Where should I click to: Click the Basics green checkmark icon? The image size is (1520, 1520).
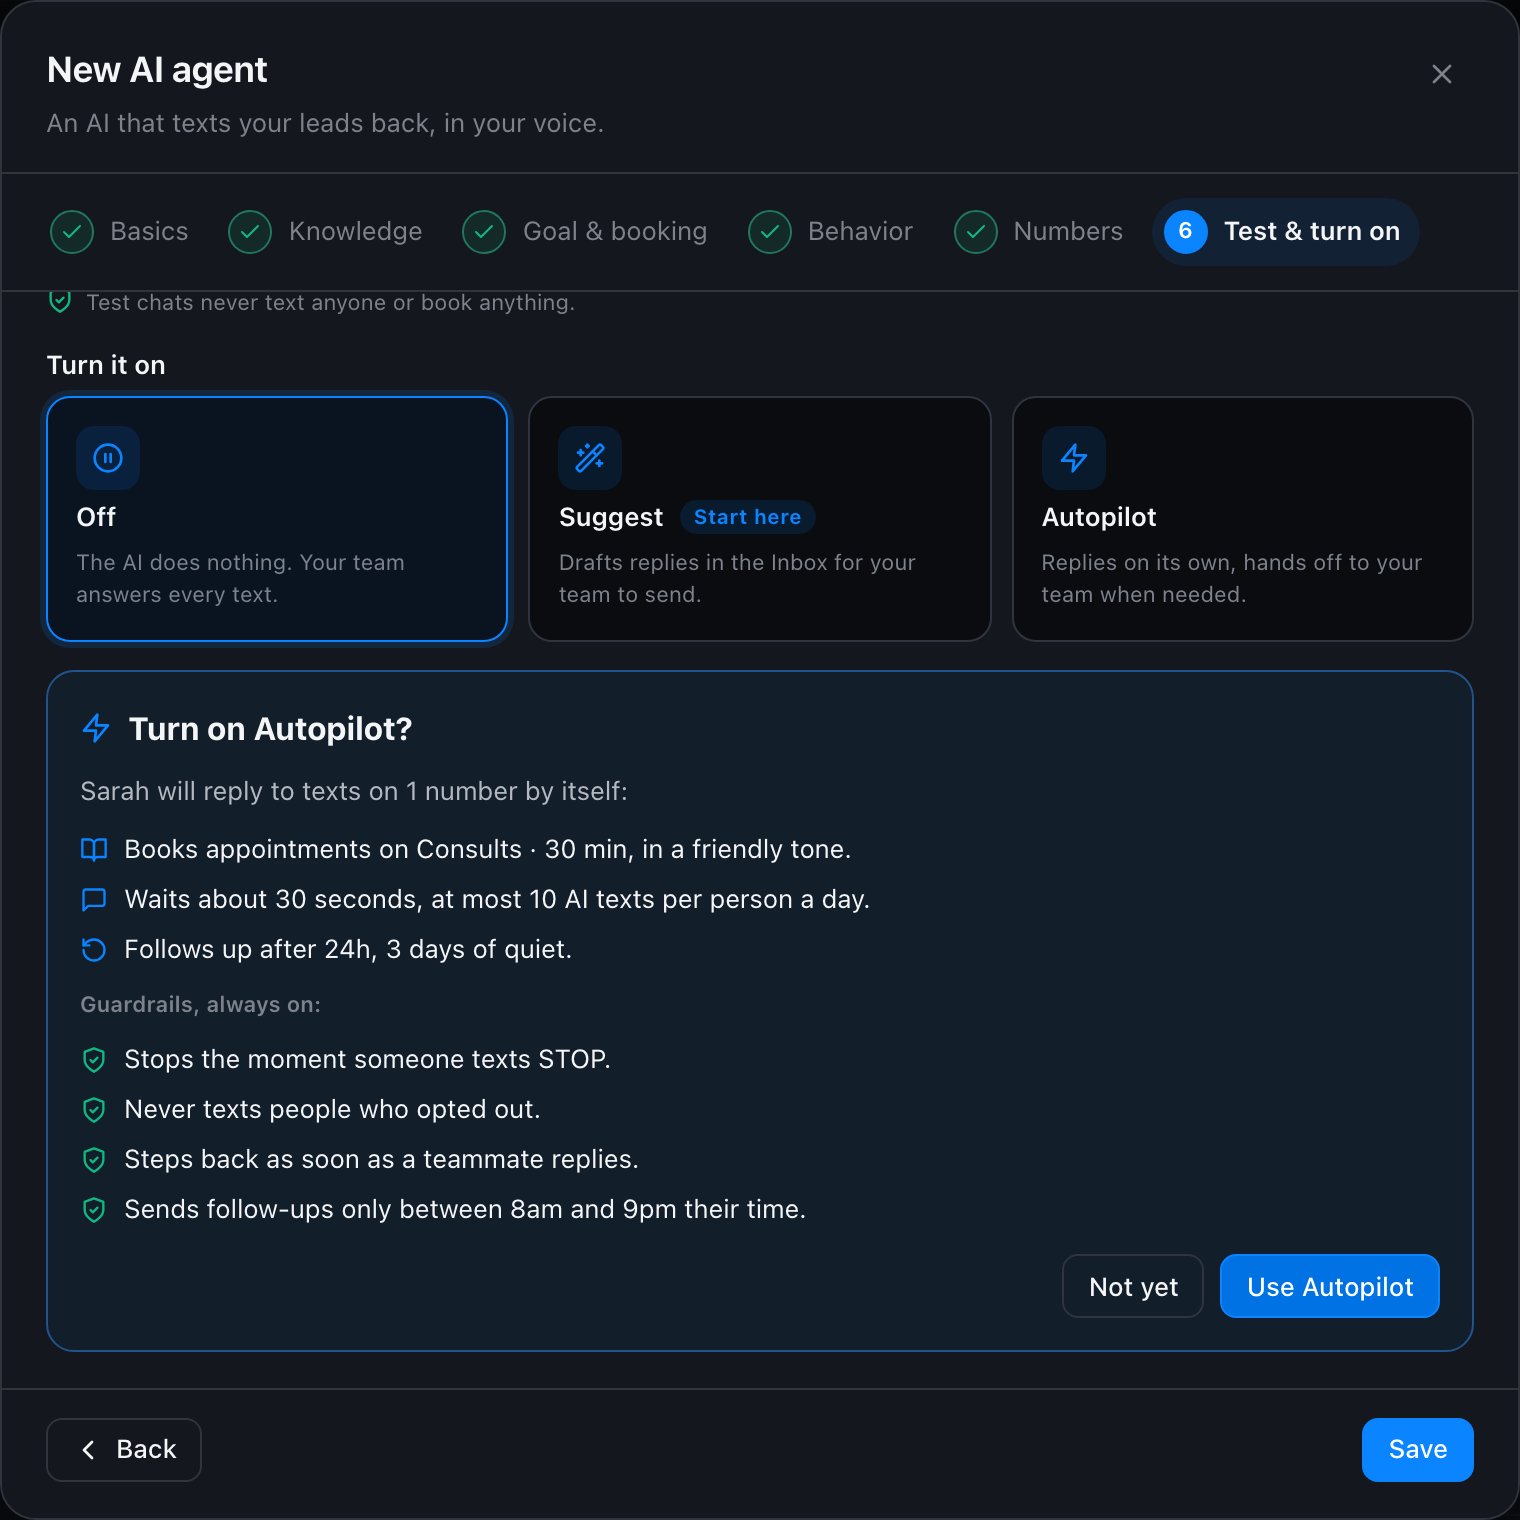point(72,232)
